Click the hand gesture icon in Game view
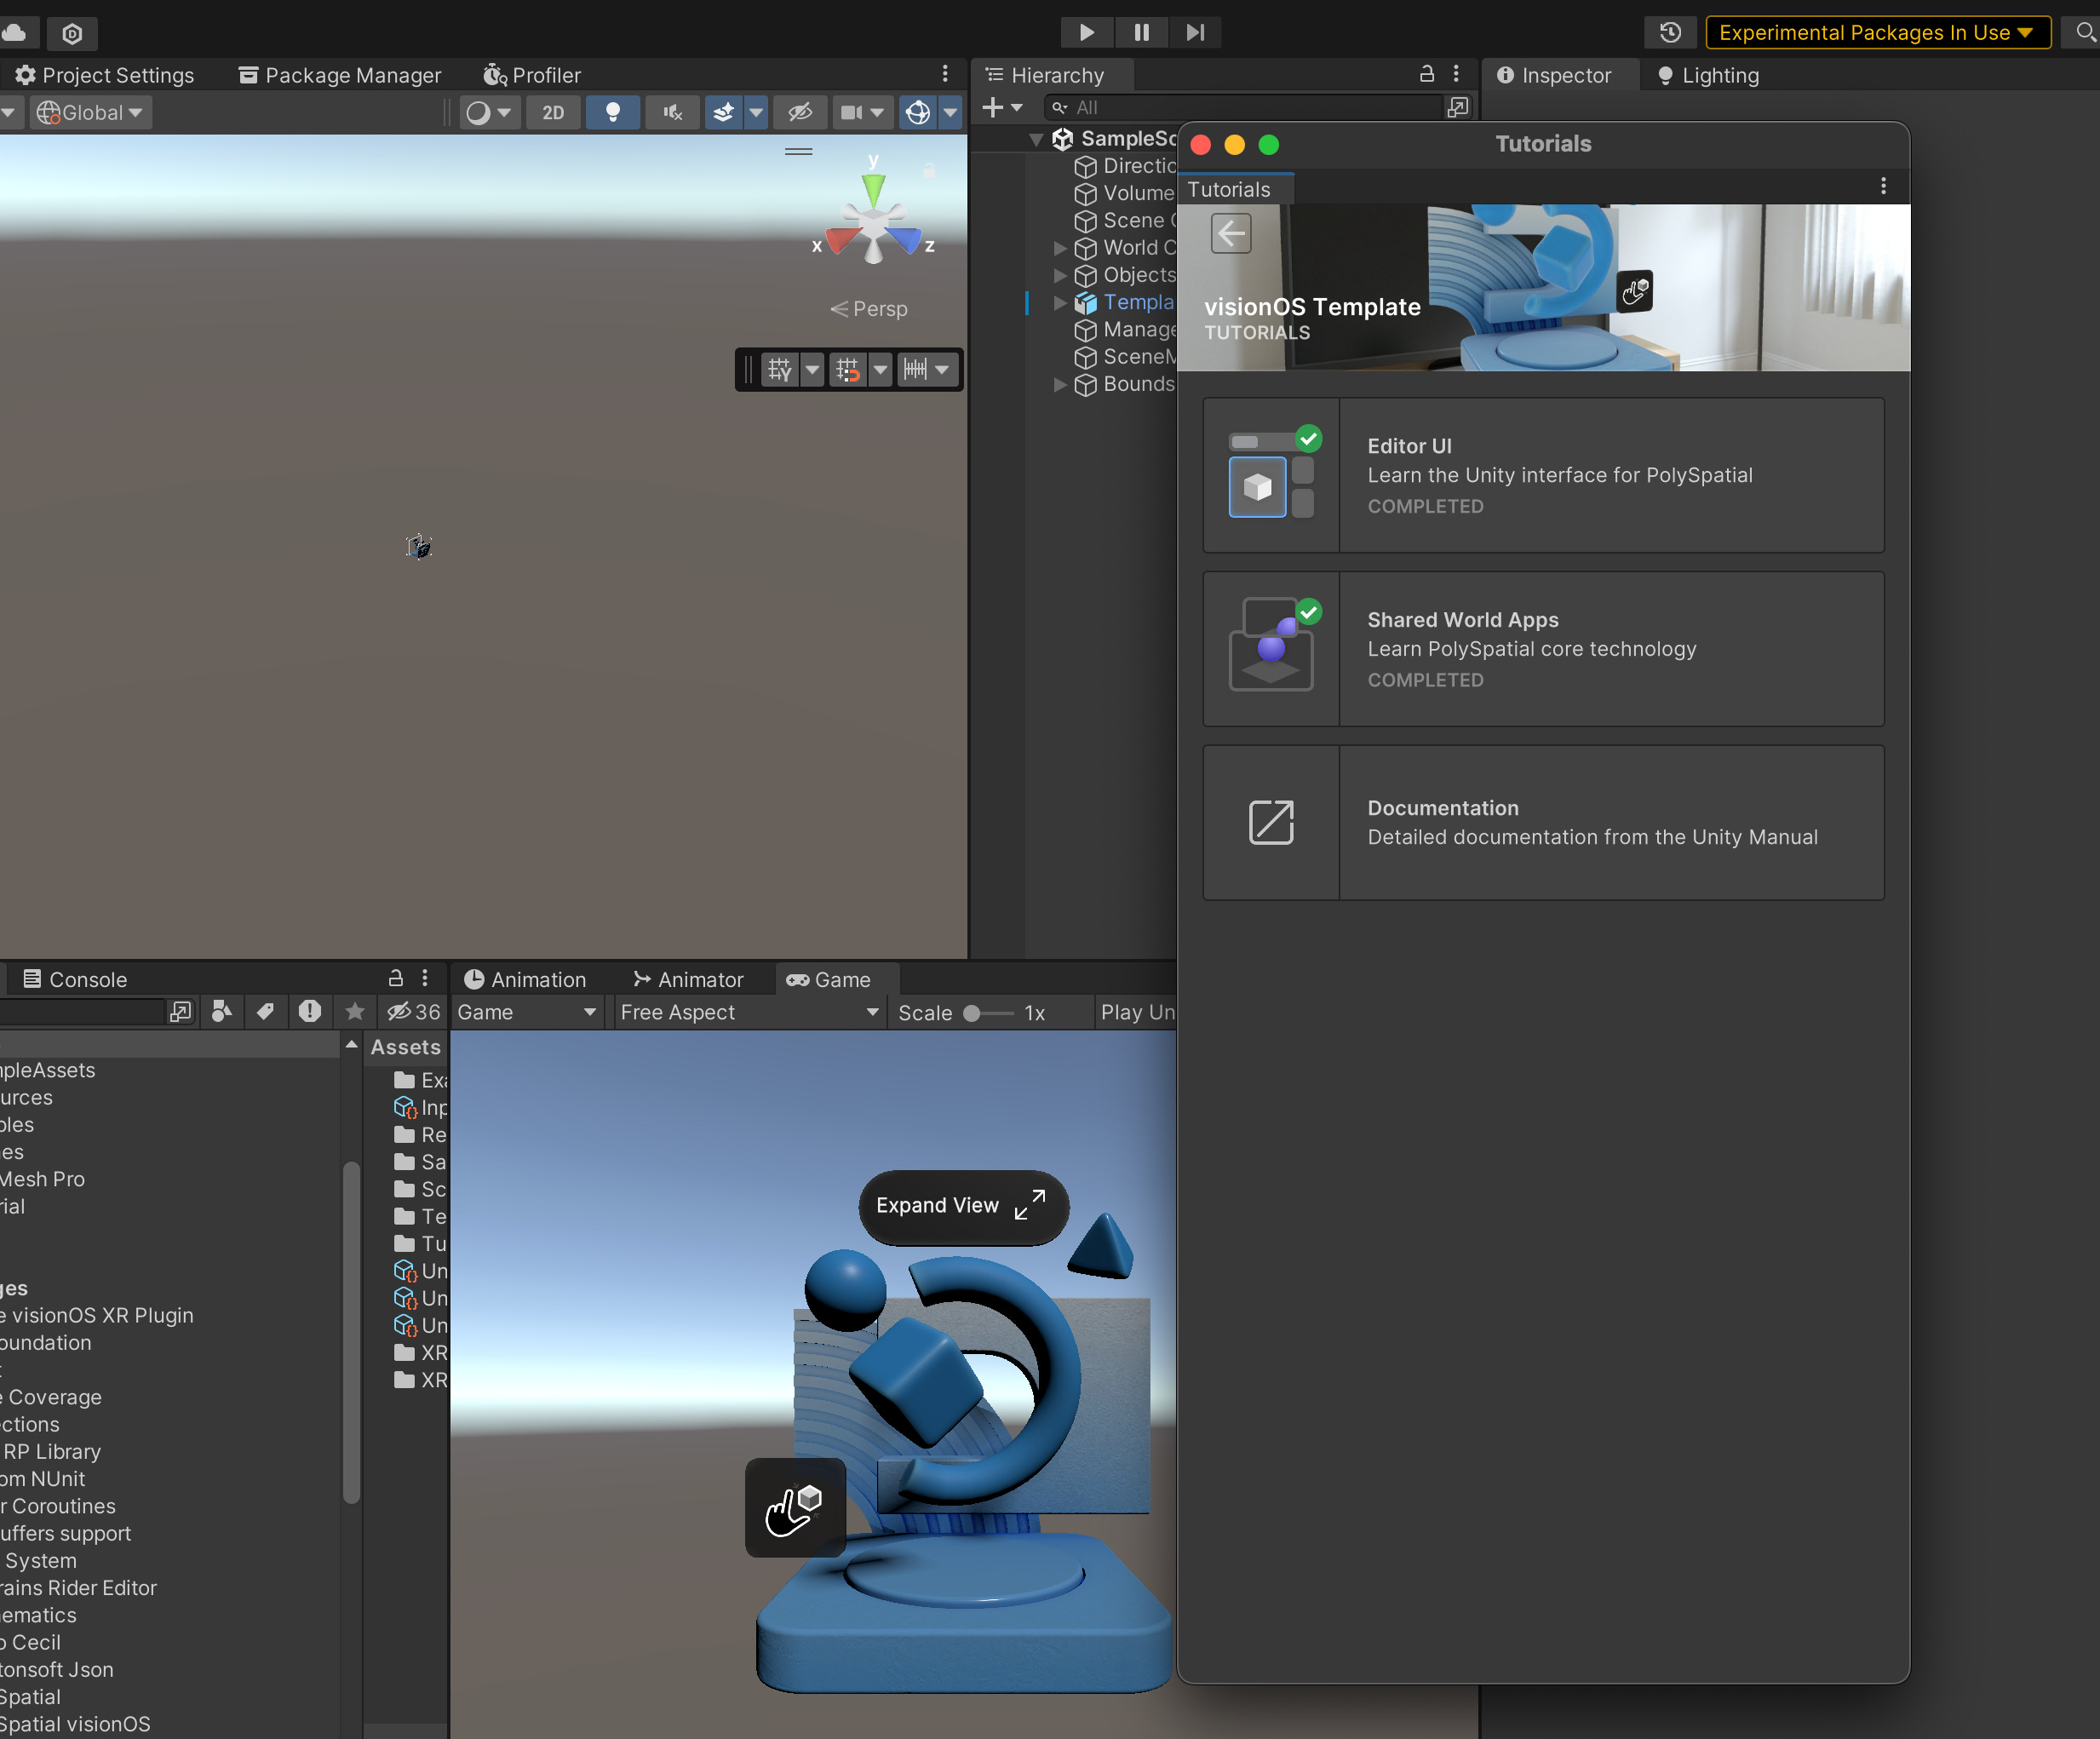This screenshot has width=2100, height=1739. coord(795,1507)
